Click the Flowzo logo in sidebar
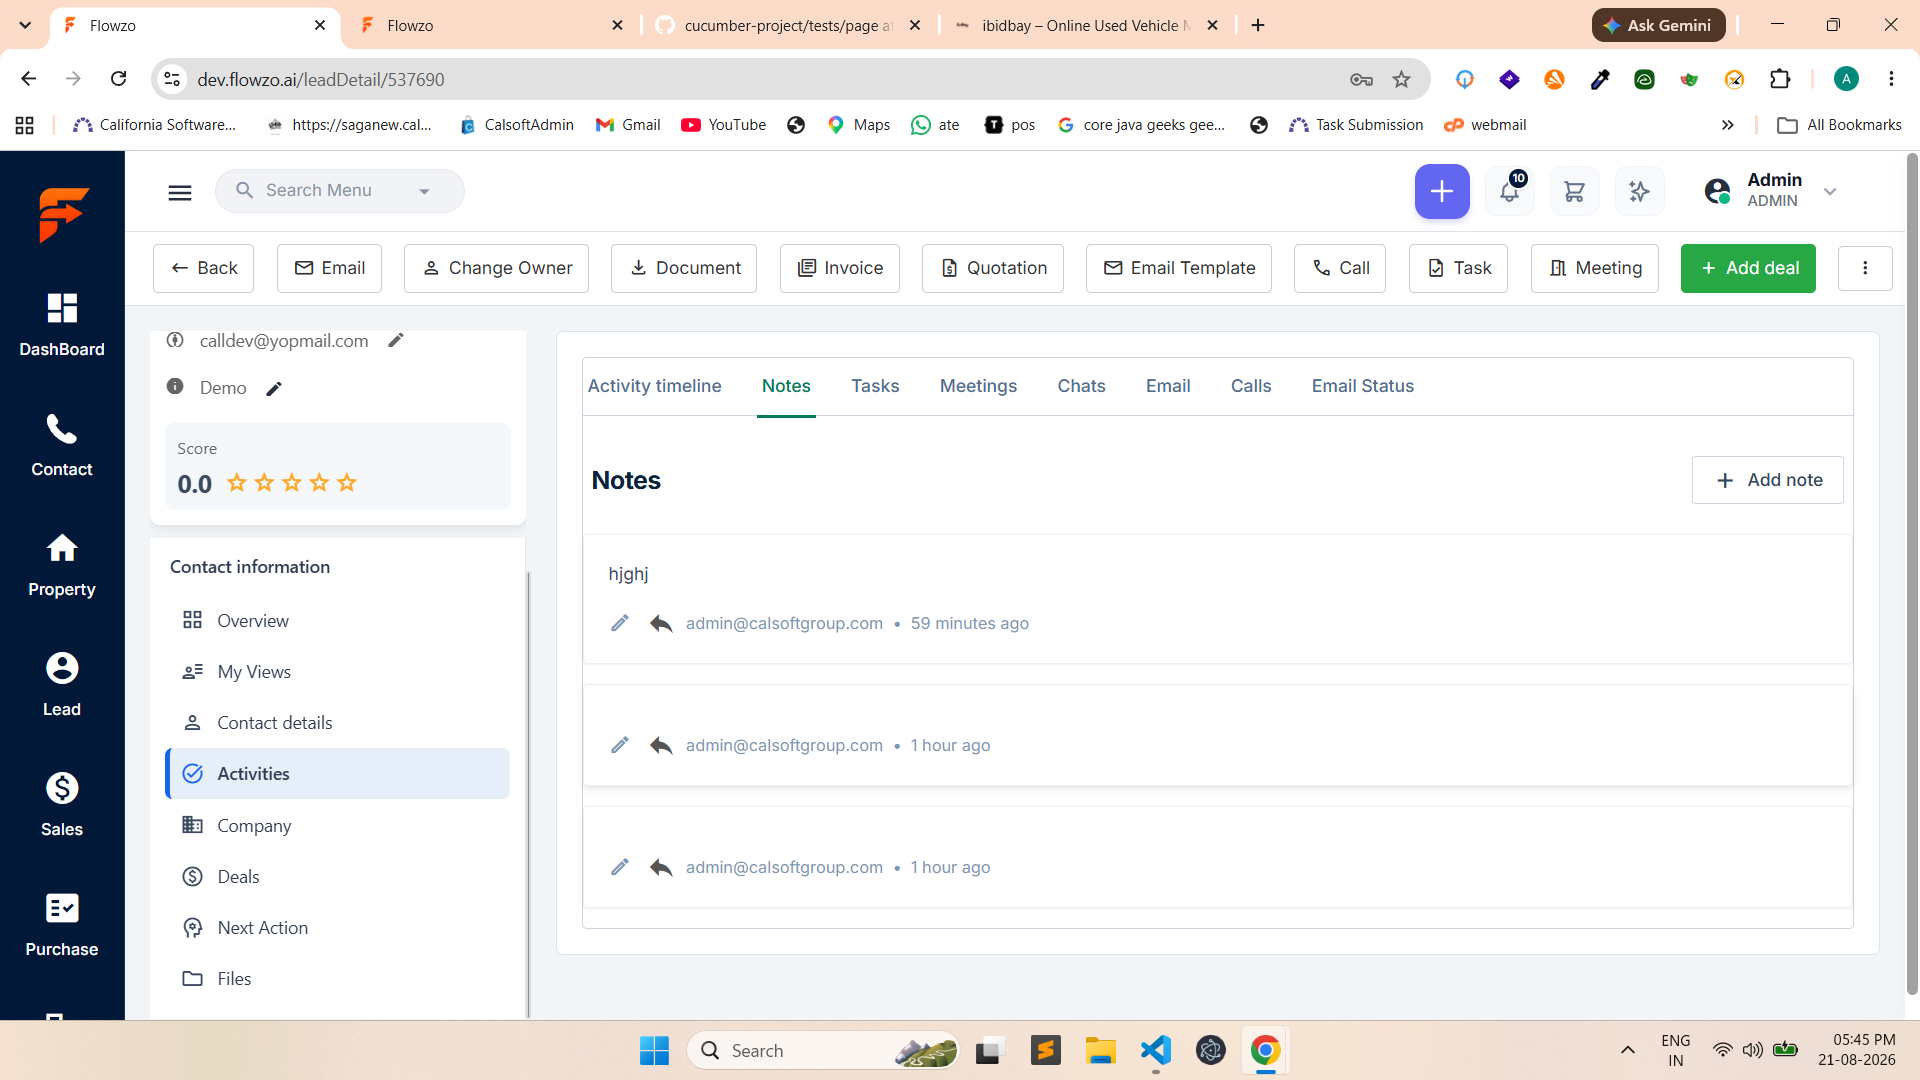The width and height of the screenshot is (1920, 1080). coord(63,214)
